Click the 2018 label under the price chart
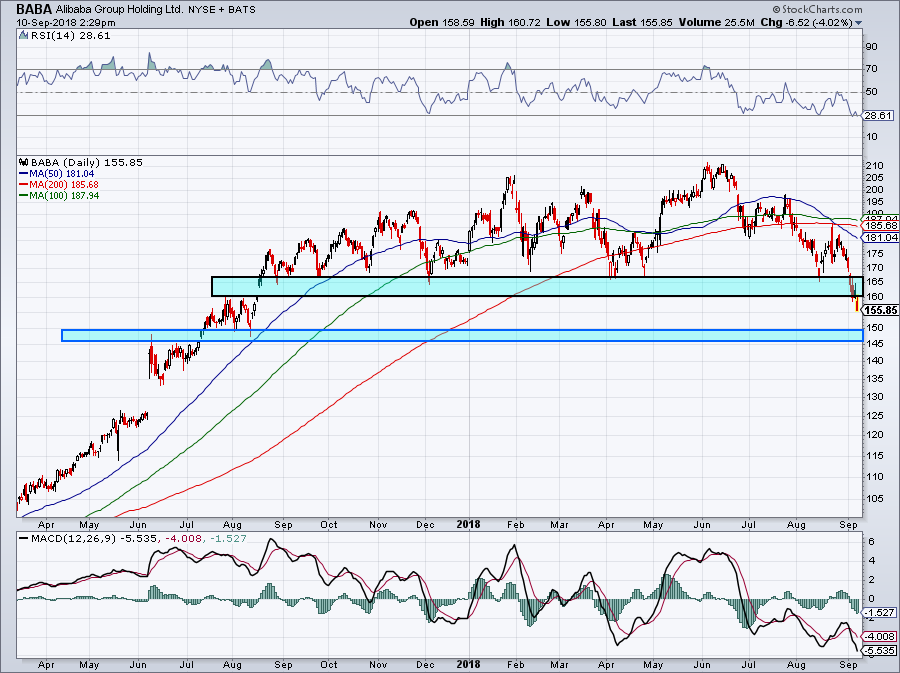Screen dimensions: 900x673 tap(468, 524)
